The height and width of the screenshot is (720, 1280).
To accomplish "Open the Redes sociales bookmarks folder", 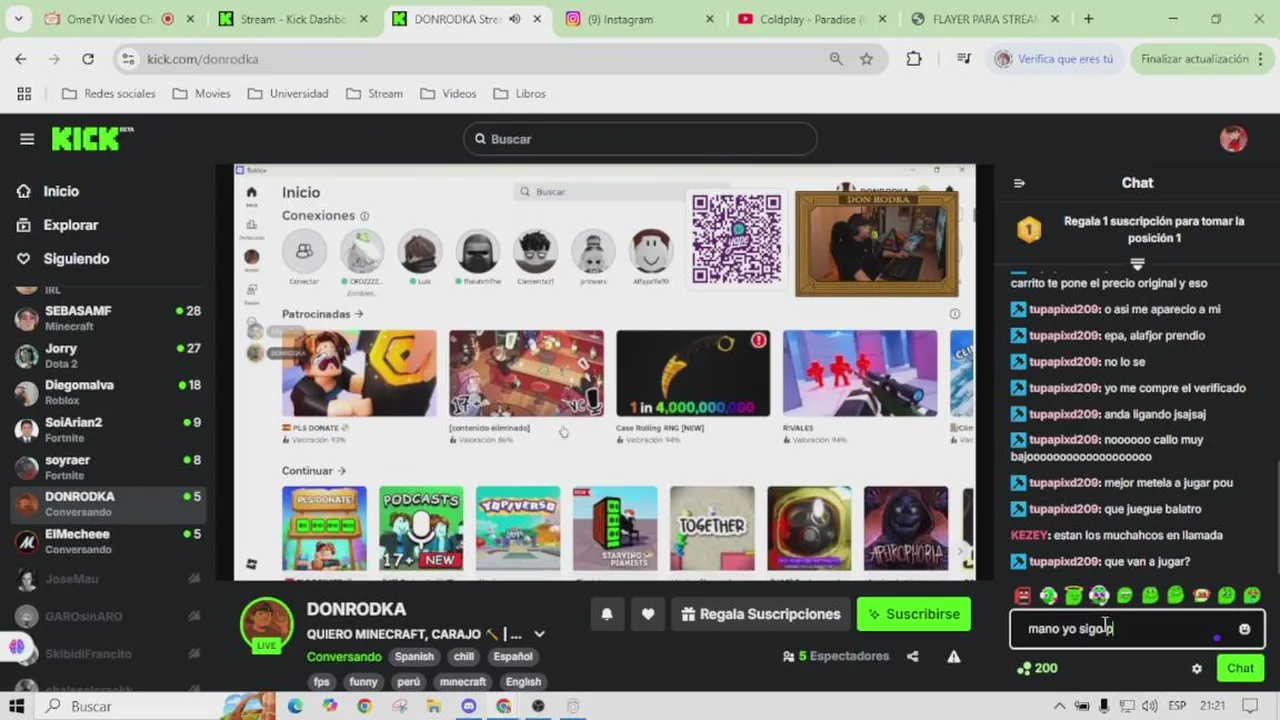I will pyautogui.click(x=108, y=94).
